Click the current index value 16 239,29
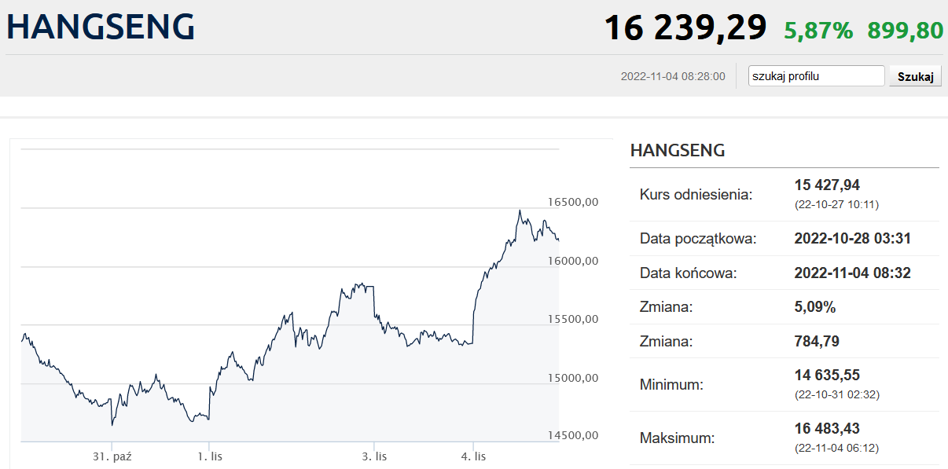 tap(685, 28)
